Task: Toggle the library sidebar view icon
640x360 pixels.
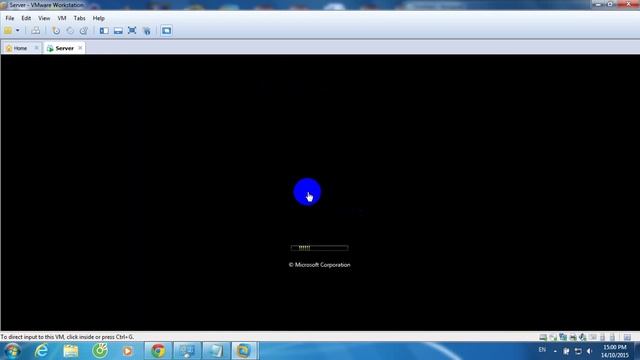Action: click(104, 31)
